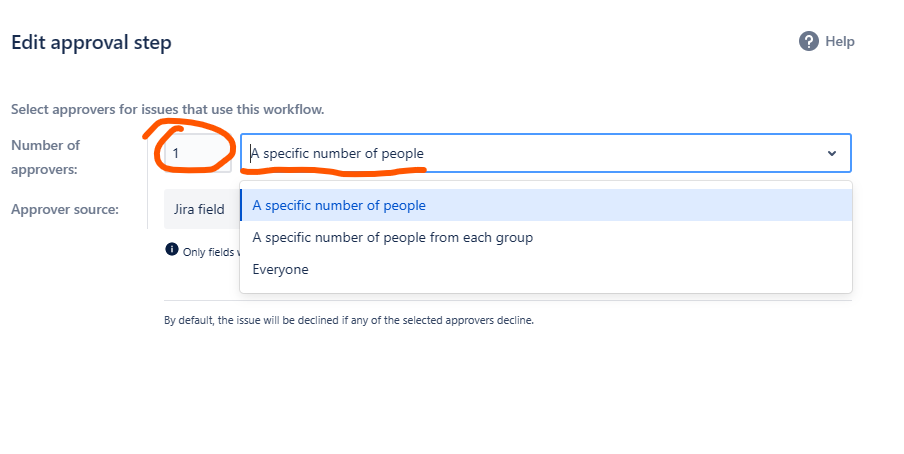Click the Select approvers for issues description text
This screenshot has height=454, width=904.
click(167, 109)
